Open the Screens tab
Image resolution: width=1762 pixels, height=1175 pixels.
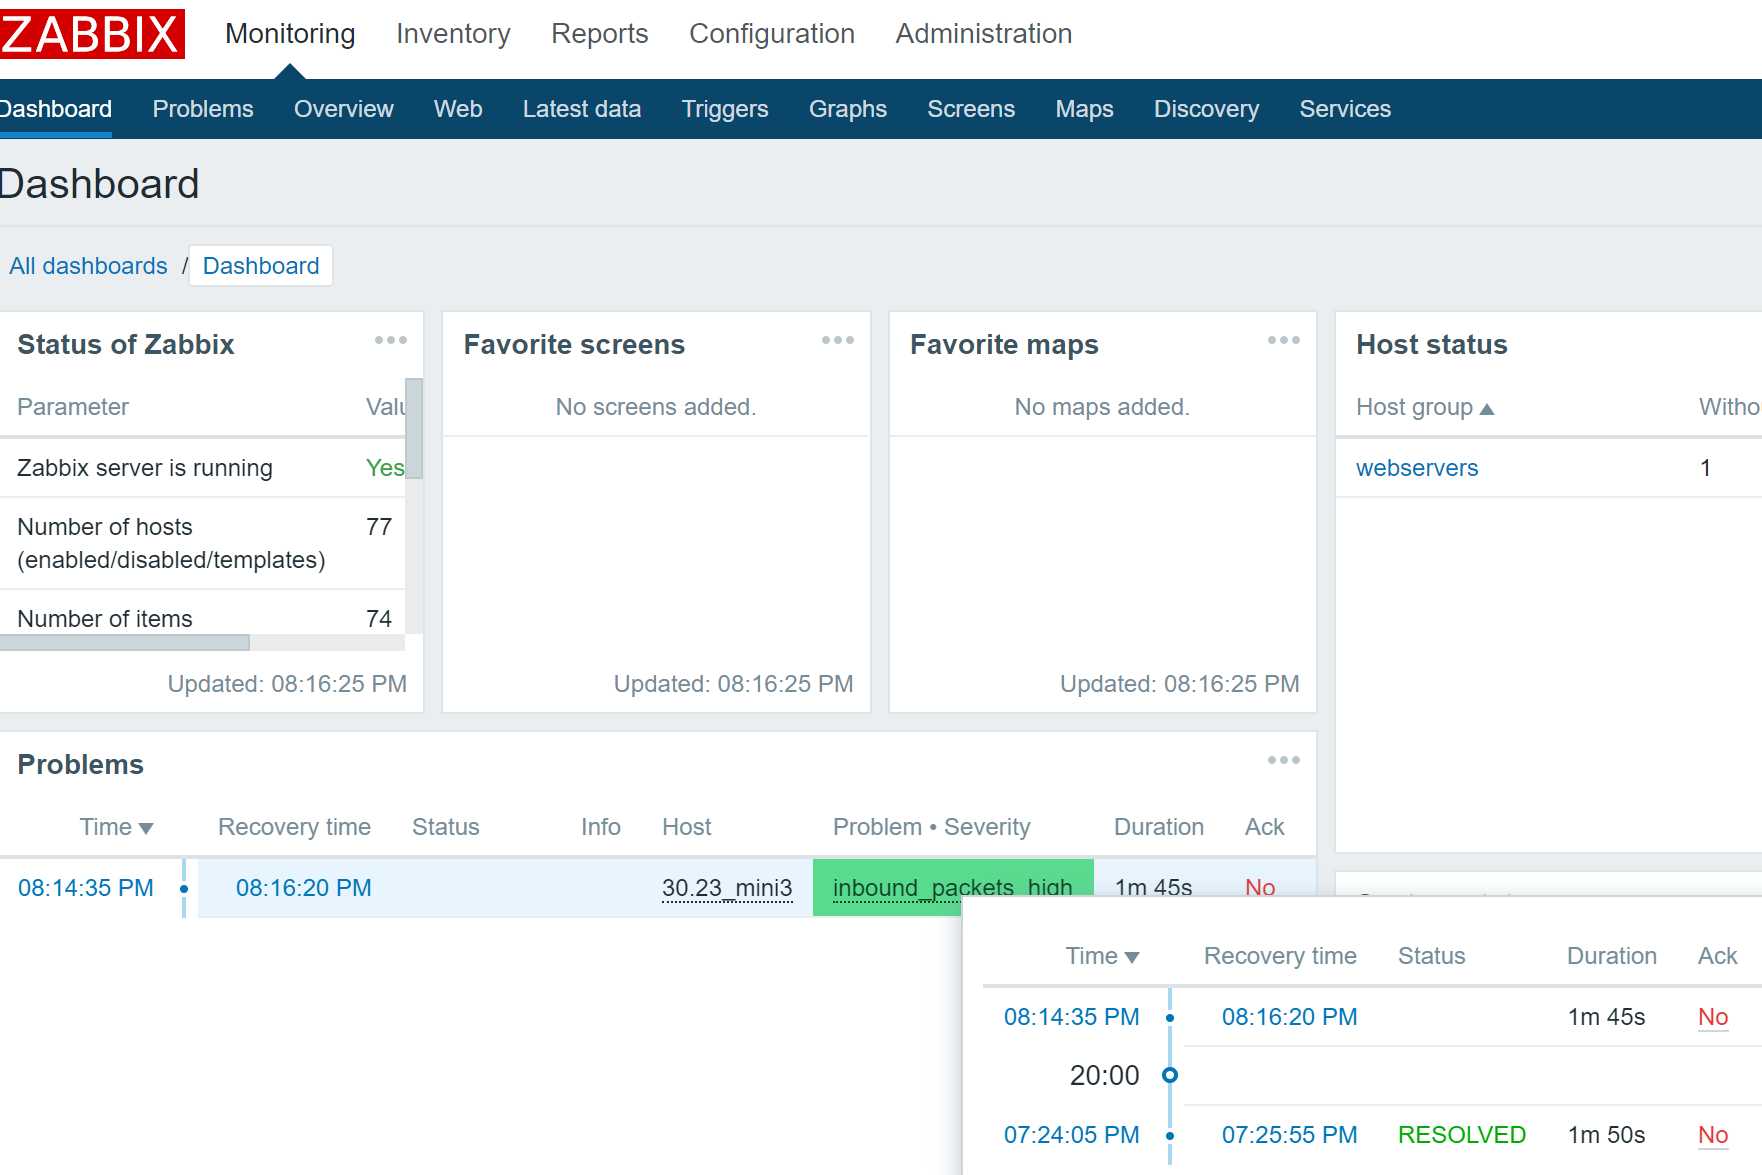971,109
